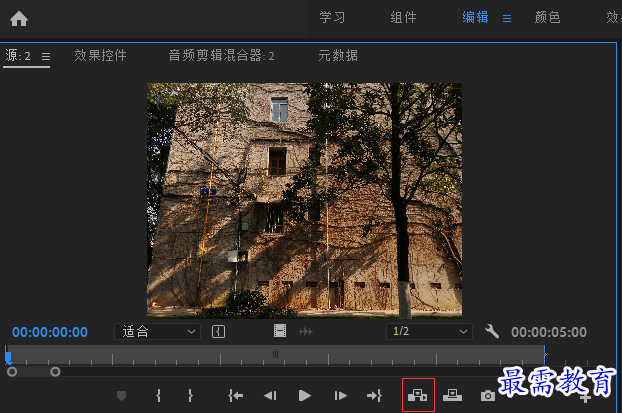622x413 pixels.
Task: Add a marker with the marker icon
Action: tap(121, 396)
